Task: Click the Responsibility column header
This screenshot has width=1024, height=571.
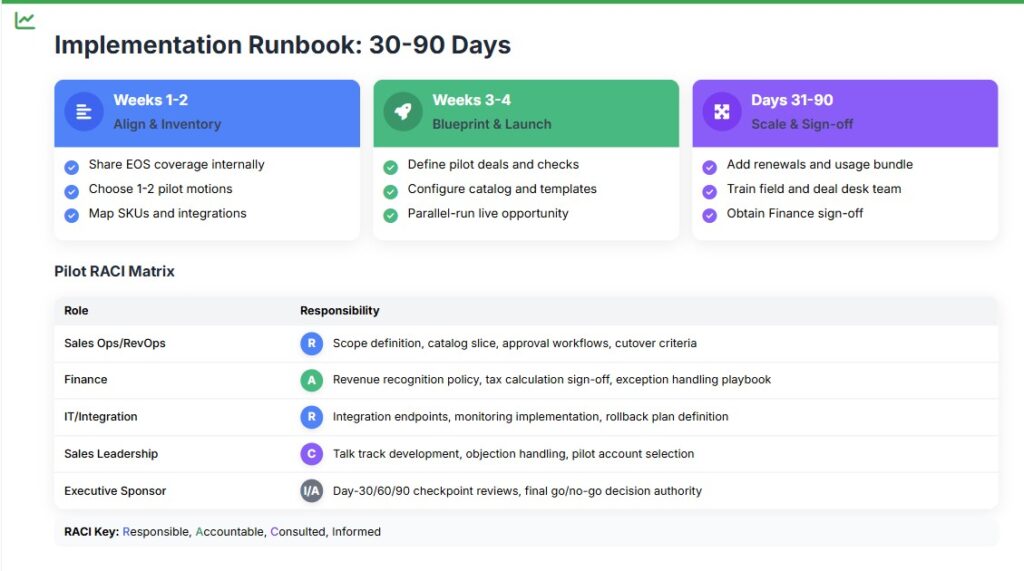Action: pos(340,311)
